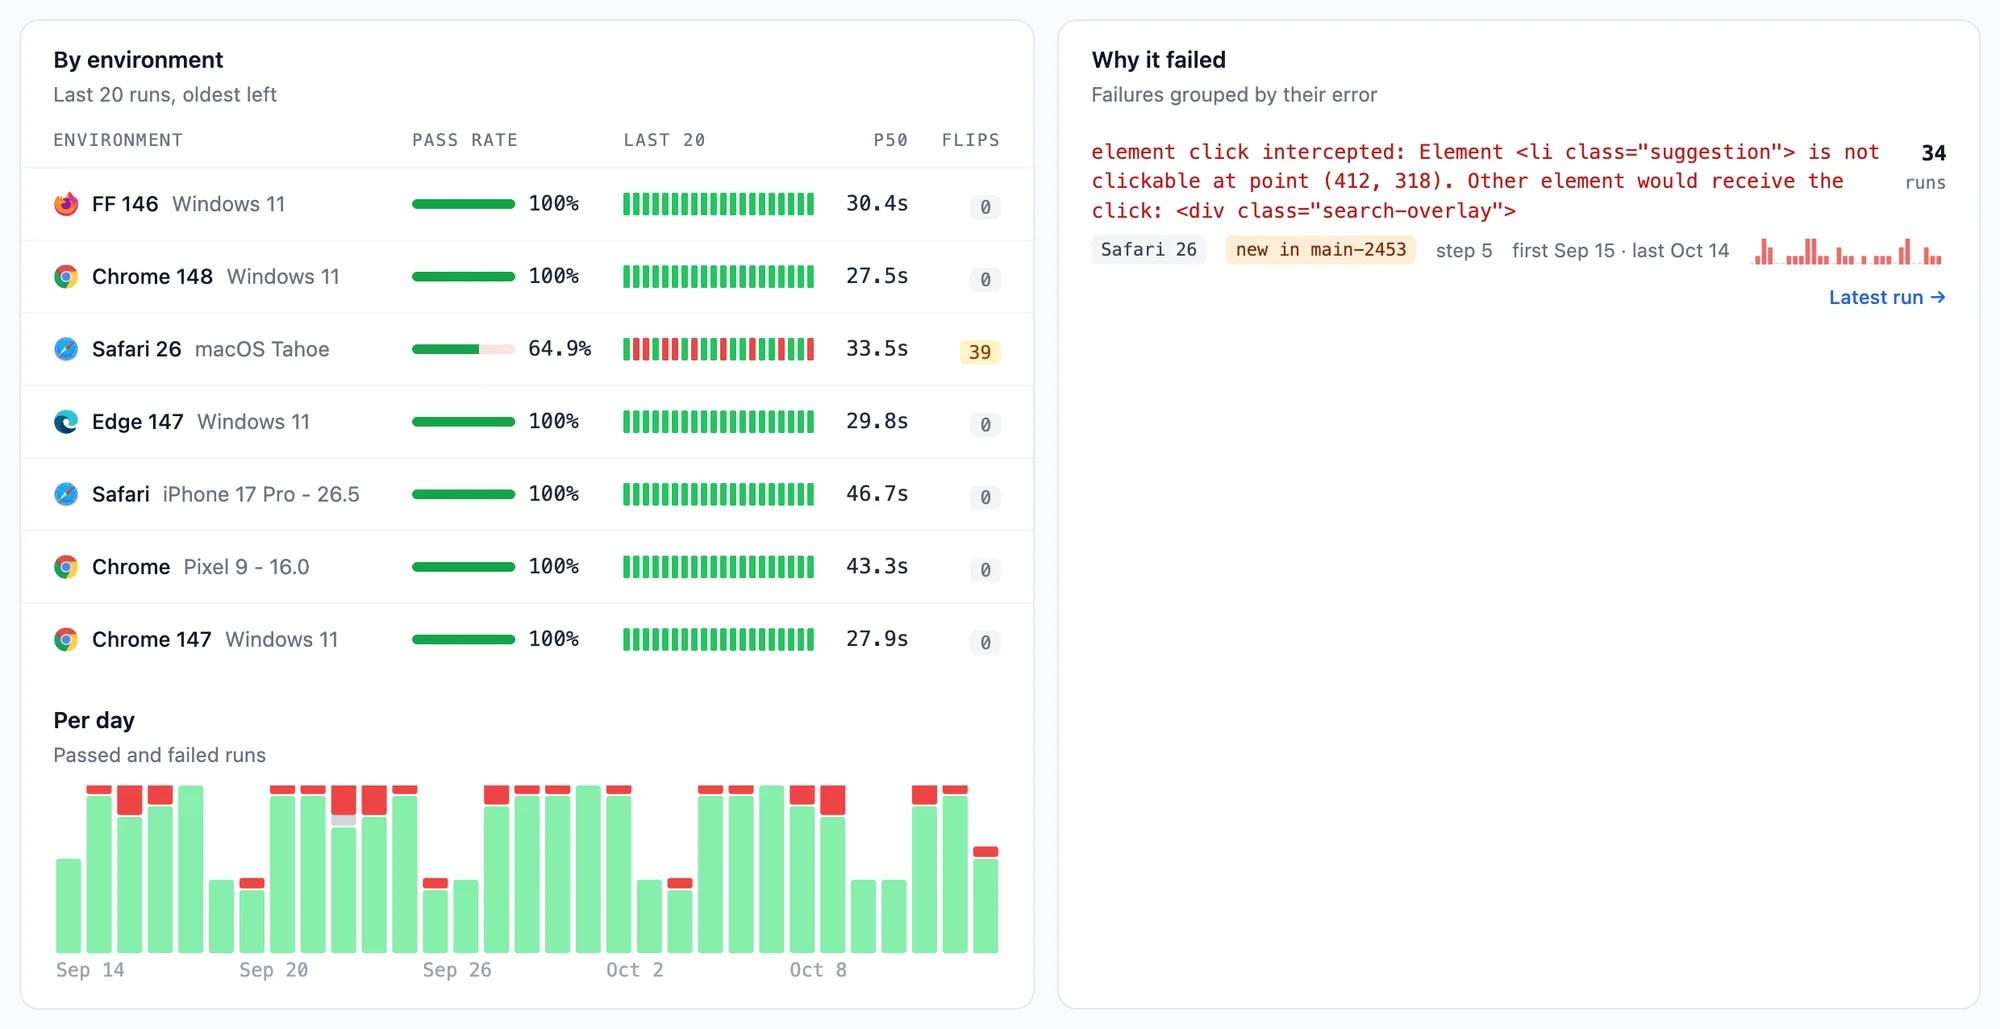Click the element click intercepted error message
Image resolution: width=2000 pixels, height=1029 pixels.
[x=1485, y=181]
